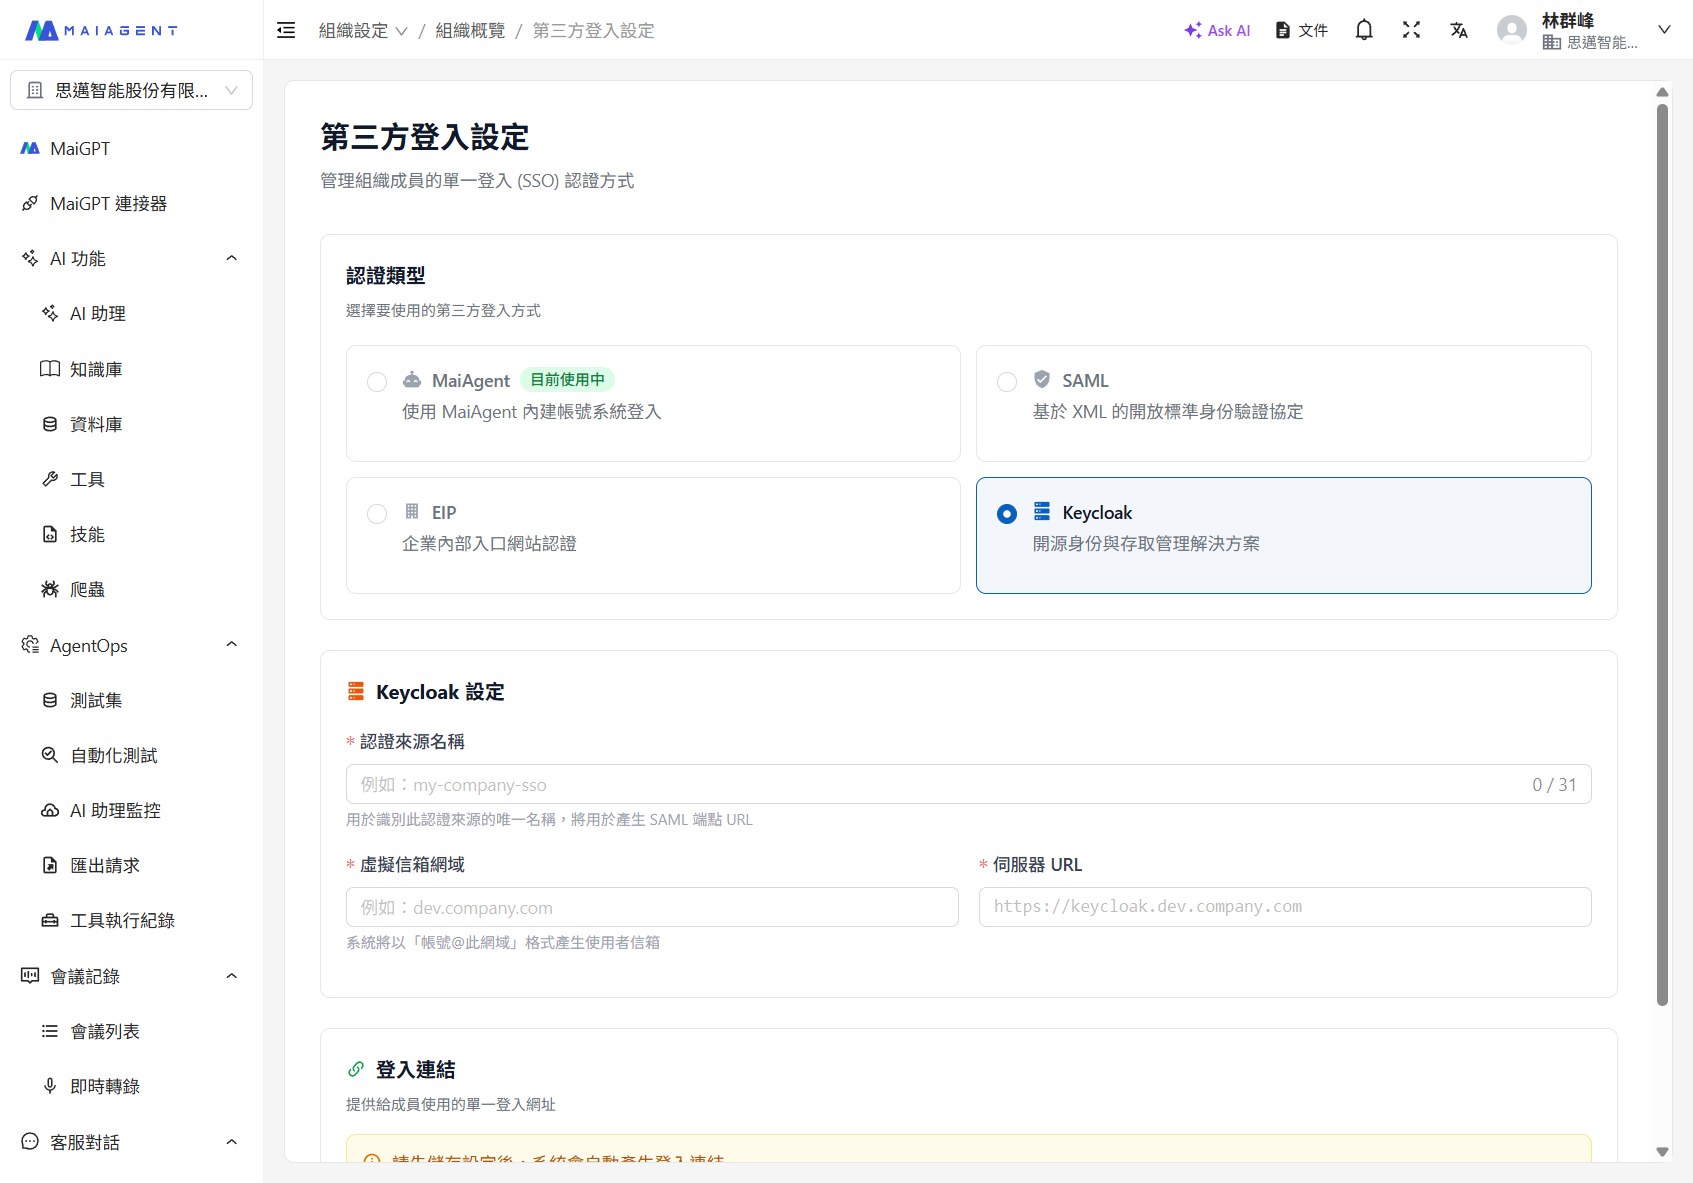This screenshot has width=1693, height=1183.
Task: Click the AI 助理監控 cloud icon
Action: [x=50, y=810]
